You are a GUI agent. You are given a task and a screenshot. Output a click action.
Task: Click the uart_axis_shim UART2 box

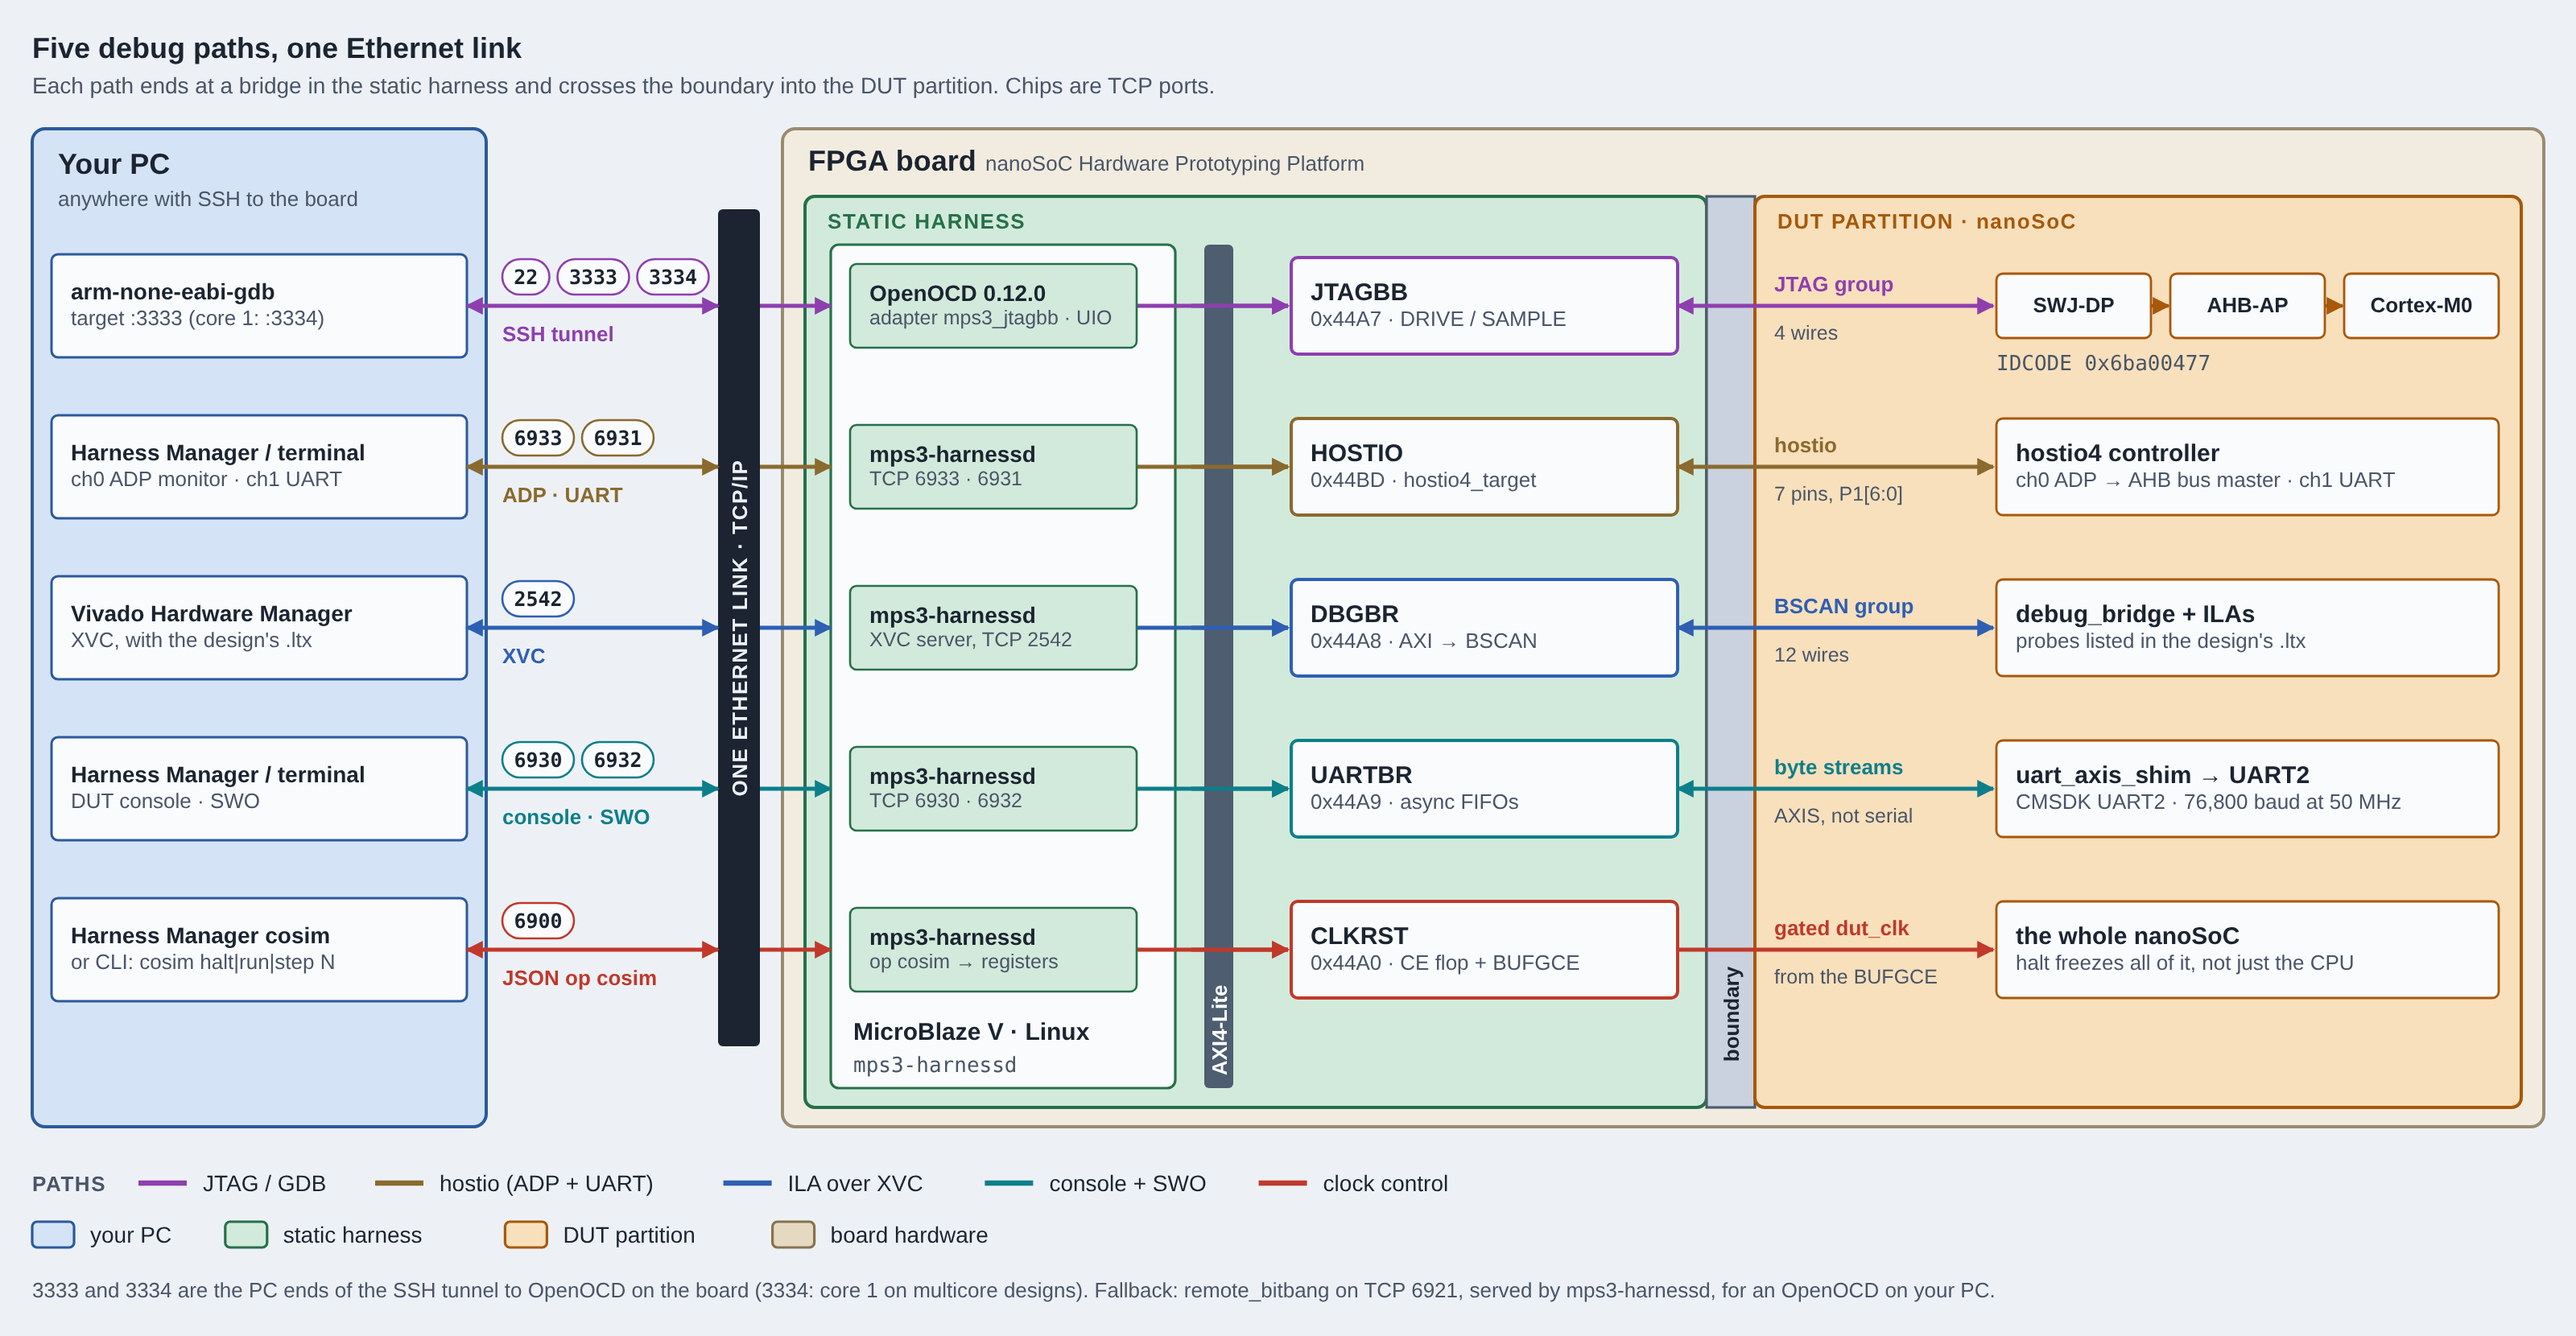(2247, 788)
